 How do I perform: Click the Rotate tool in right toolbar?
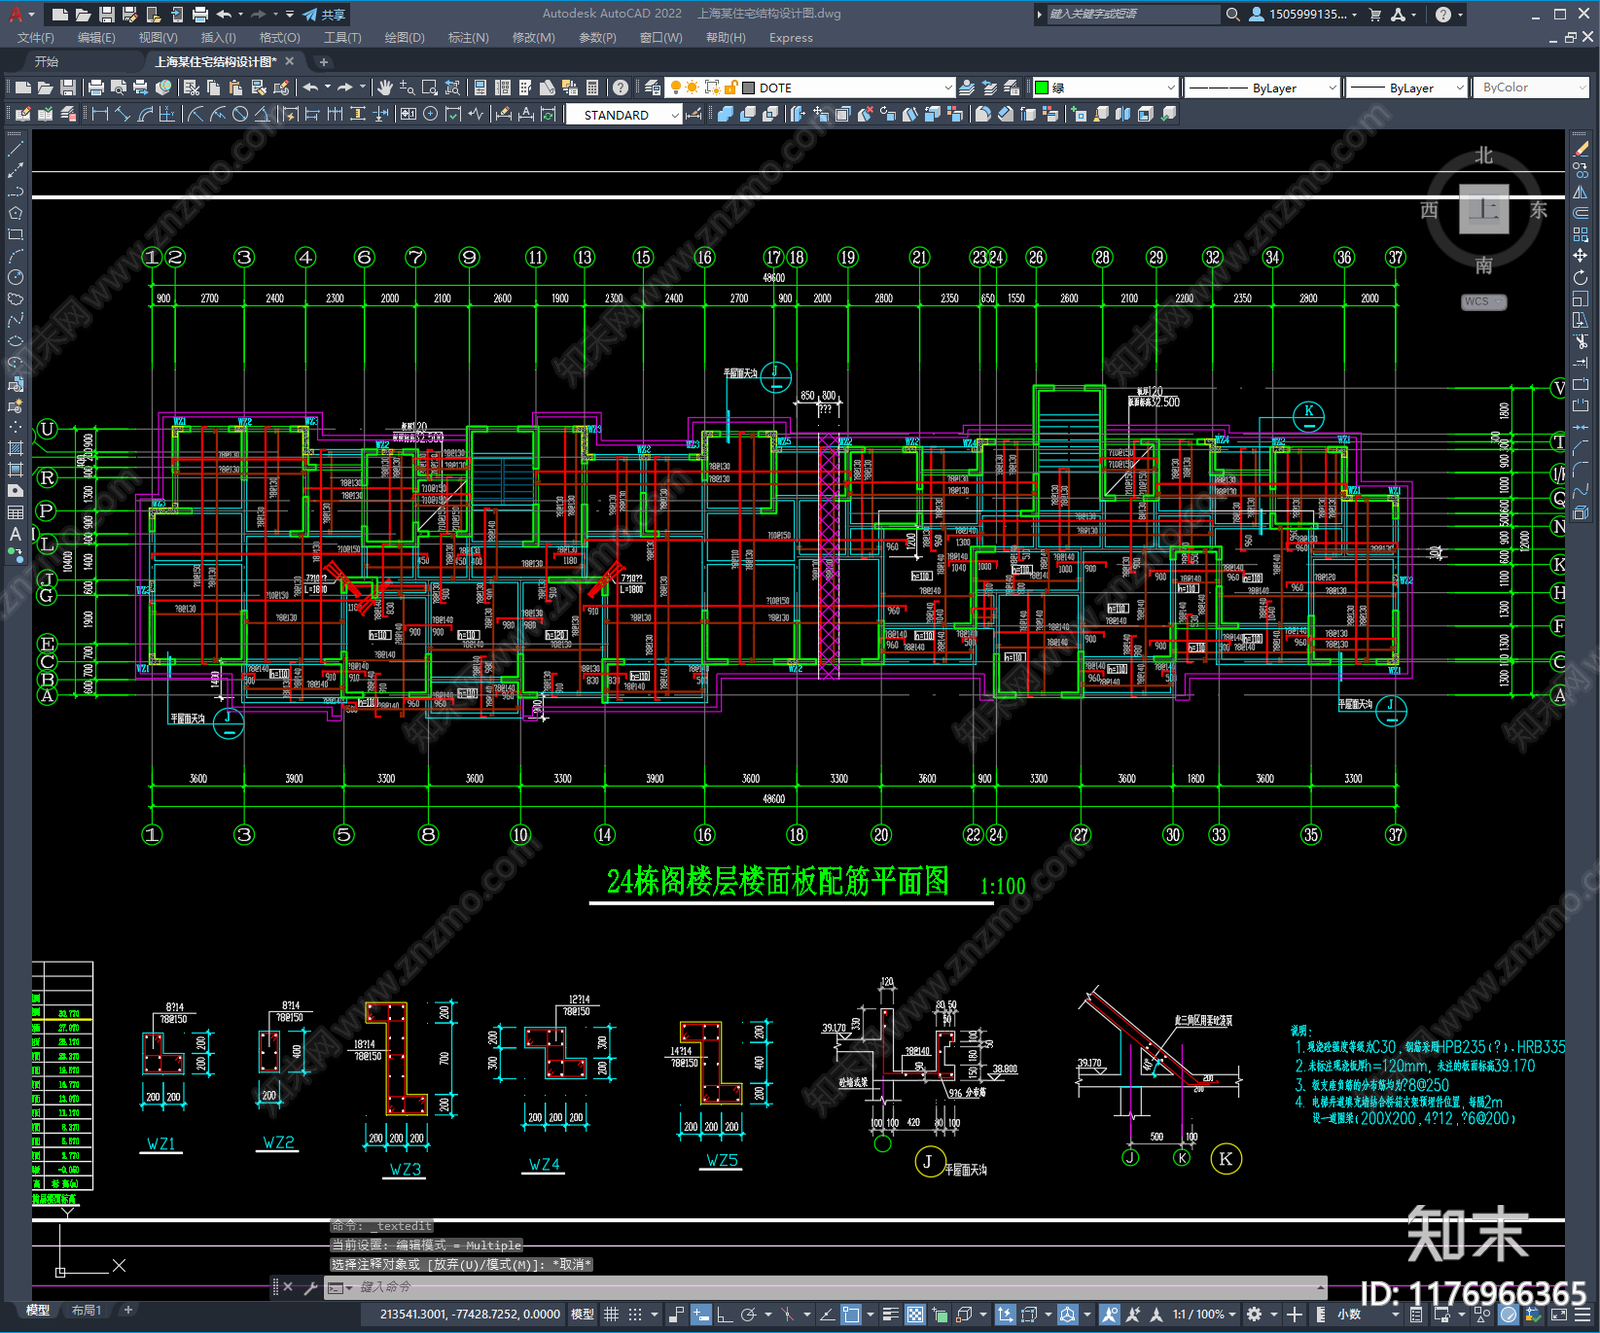click(1581, 277)
